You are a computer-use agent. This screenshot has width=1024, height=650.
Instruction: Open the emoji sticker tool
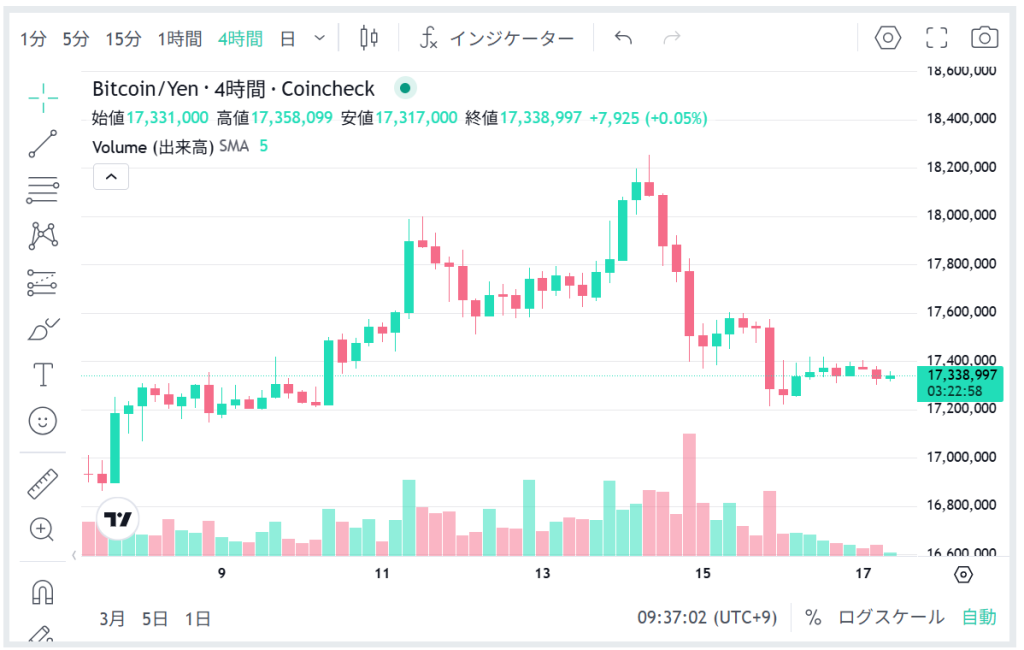[x=43, y=421]
